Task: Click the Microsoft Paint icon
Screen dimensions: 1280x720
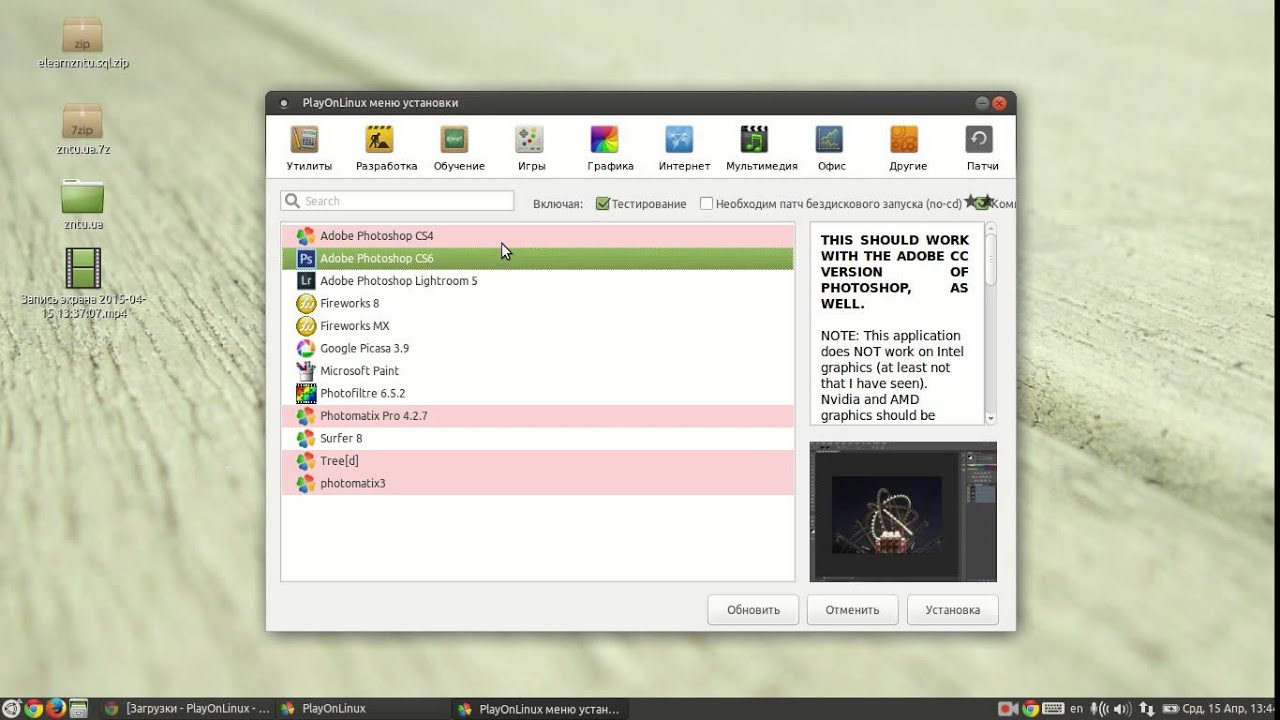Action: (x=306, y=371)
